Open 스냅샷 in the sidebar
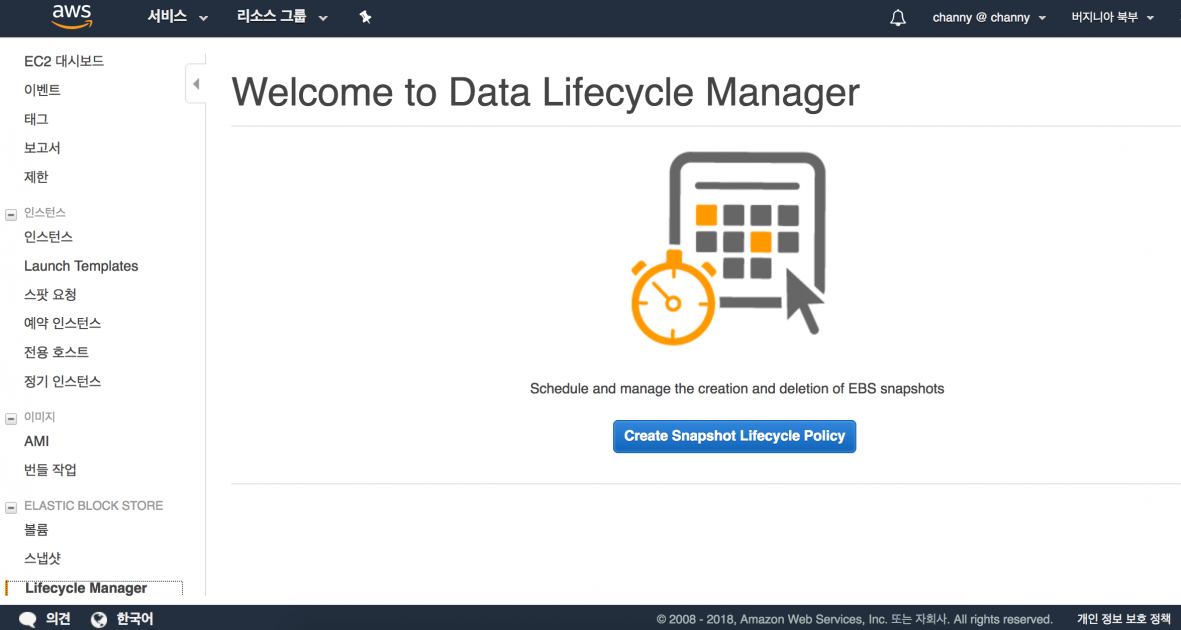This screenshot has height=630, width=1181. coord(43,558)
